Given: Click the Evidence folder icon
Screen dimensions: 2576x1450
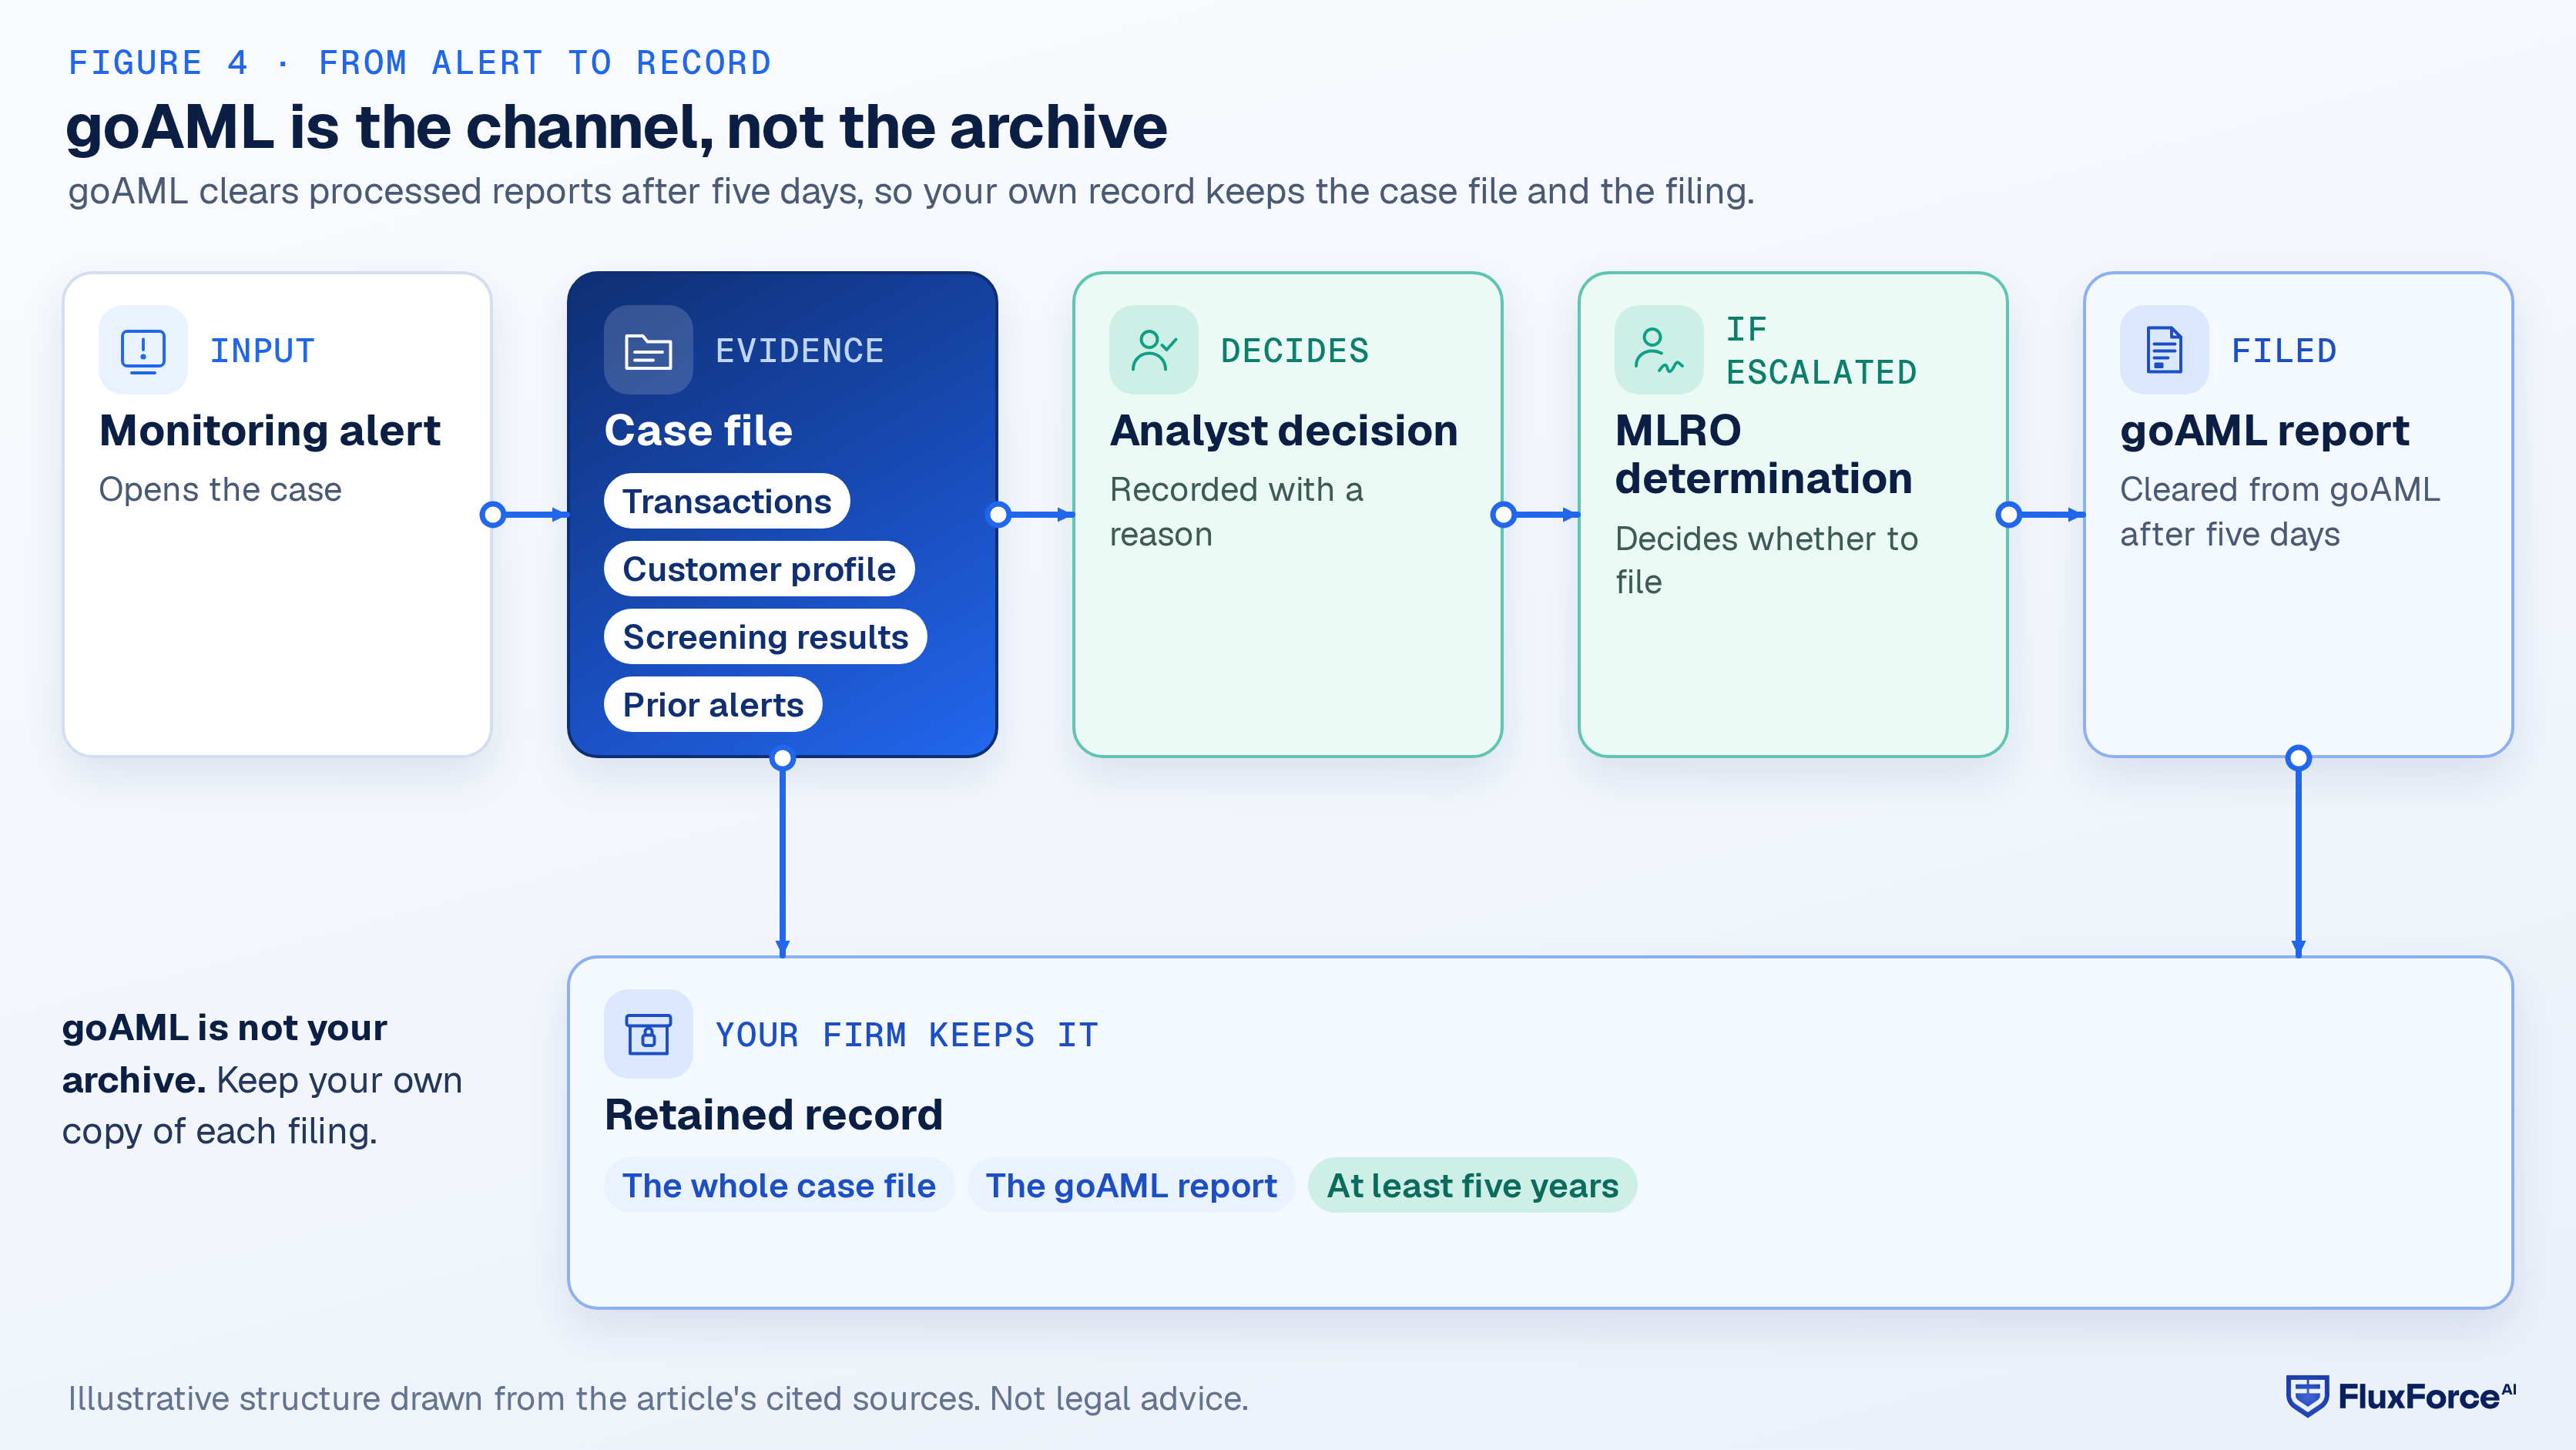Looking at the screenshot, I should click(648, 350).
